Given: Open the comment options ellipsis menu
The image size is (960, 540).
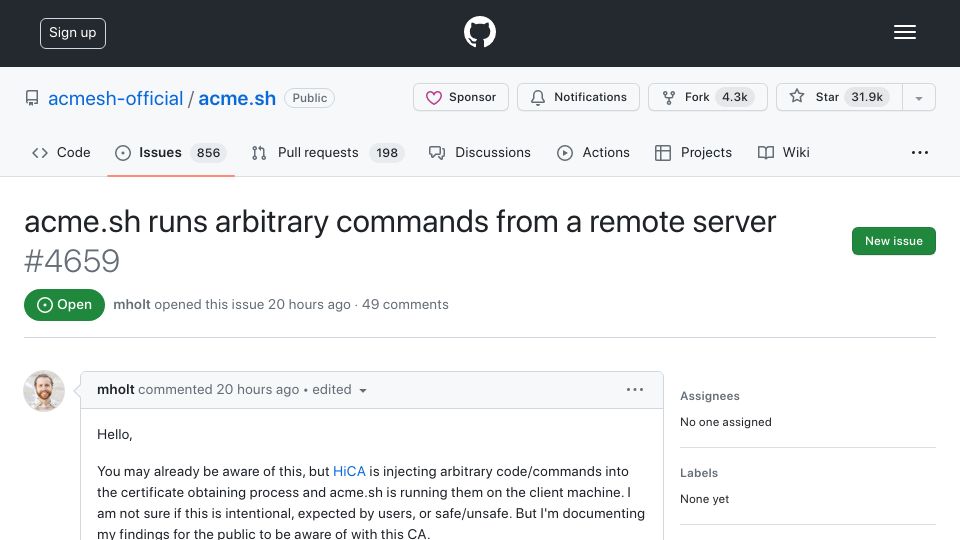Looking at the screenshot, I should point(635,389).
